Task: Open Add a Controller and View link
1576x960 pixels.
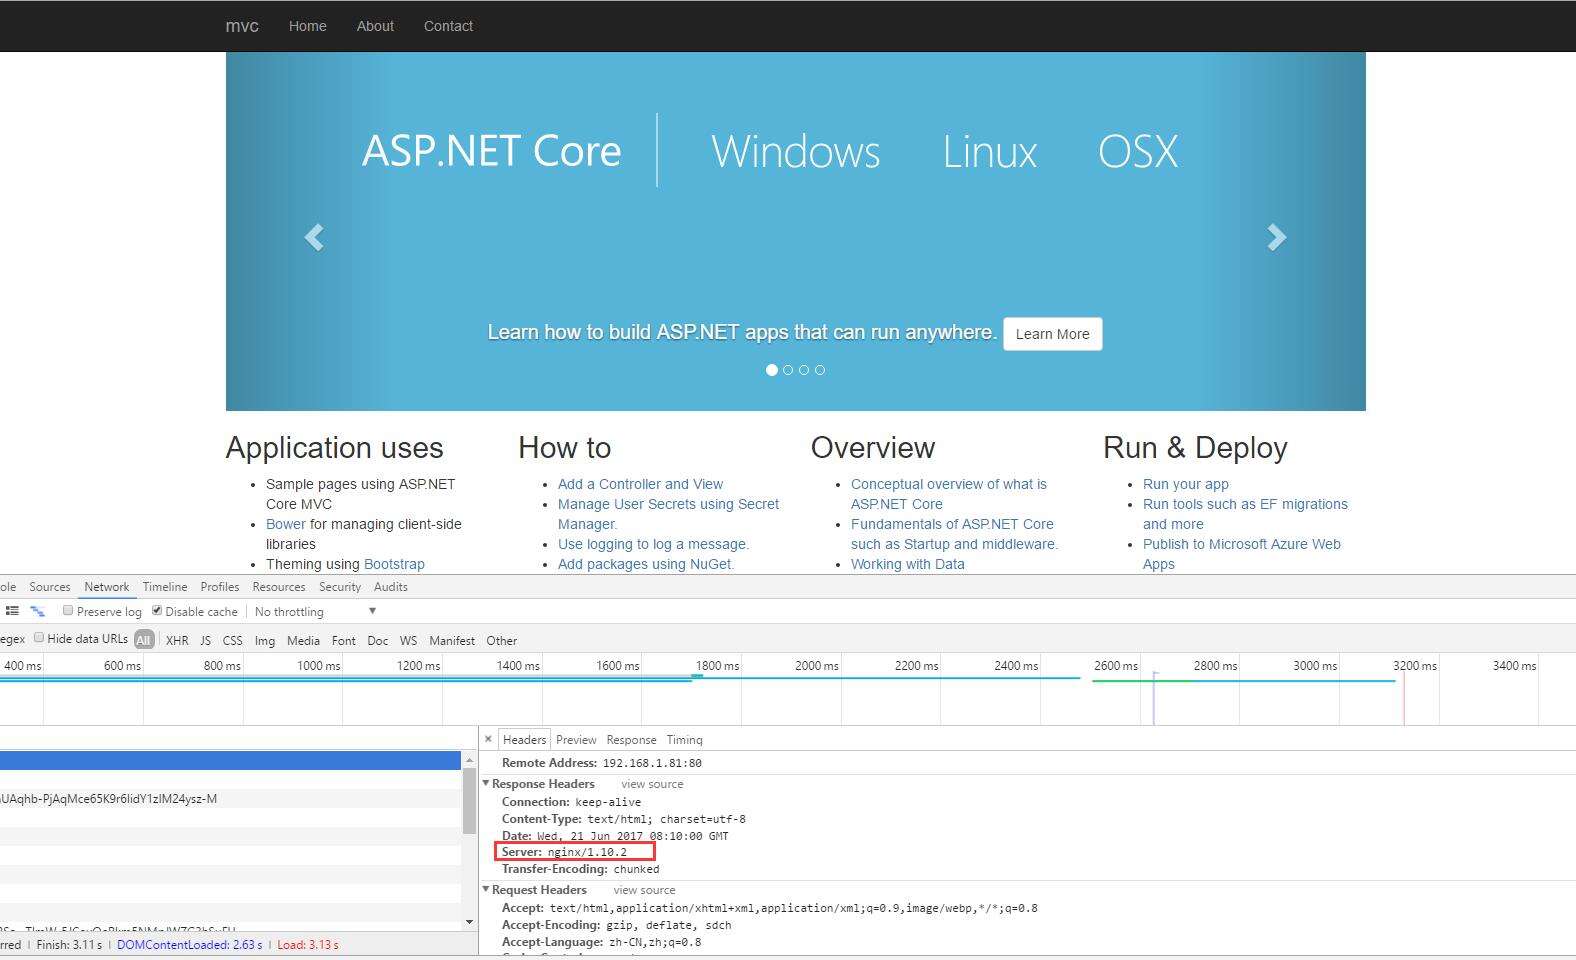Action: [x=640, y=484]
